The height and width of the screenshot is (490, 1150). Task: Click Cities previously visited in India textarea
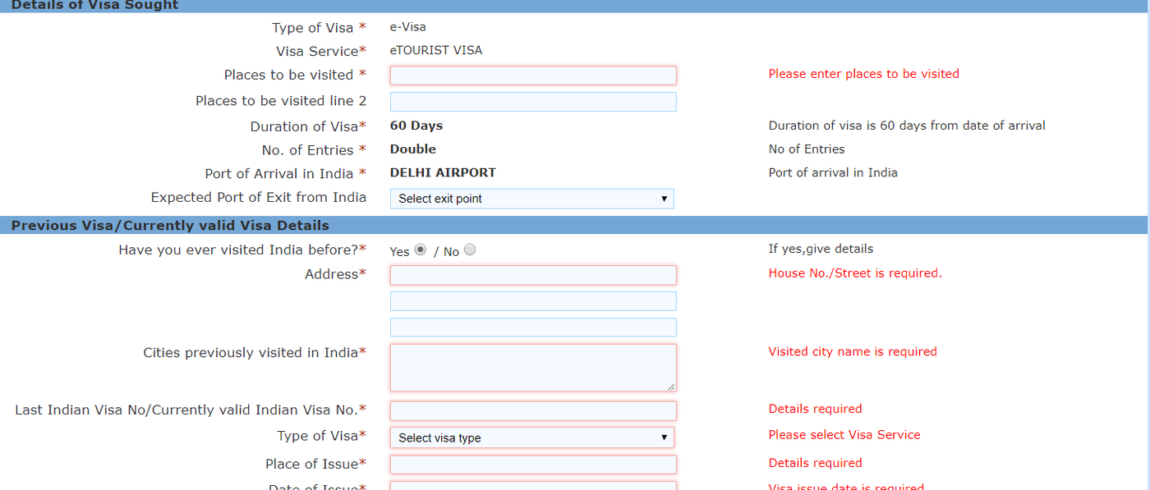[x=533, y=368]
